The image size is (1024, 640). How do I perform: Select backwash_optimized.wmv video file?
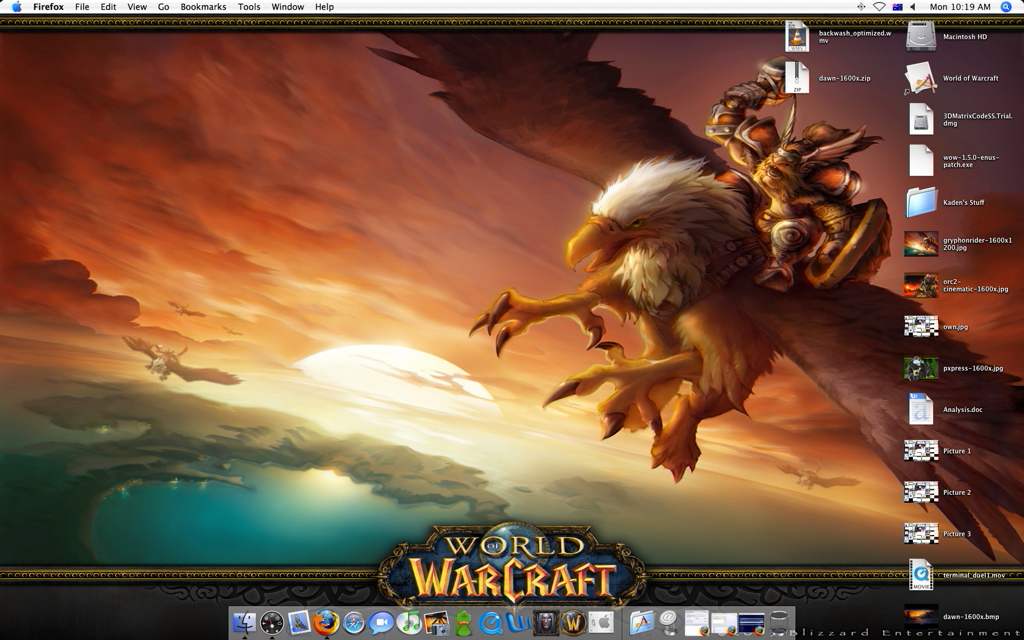coord(797,36)
